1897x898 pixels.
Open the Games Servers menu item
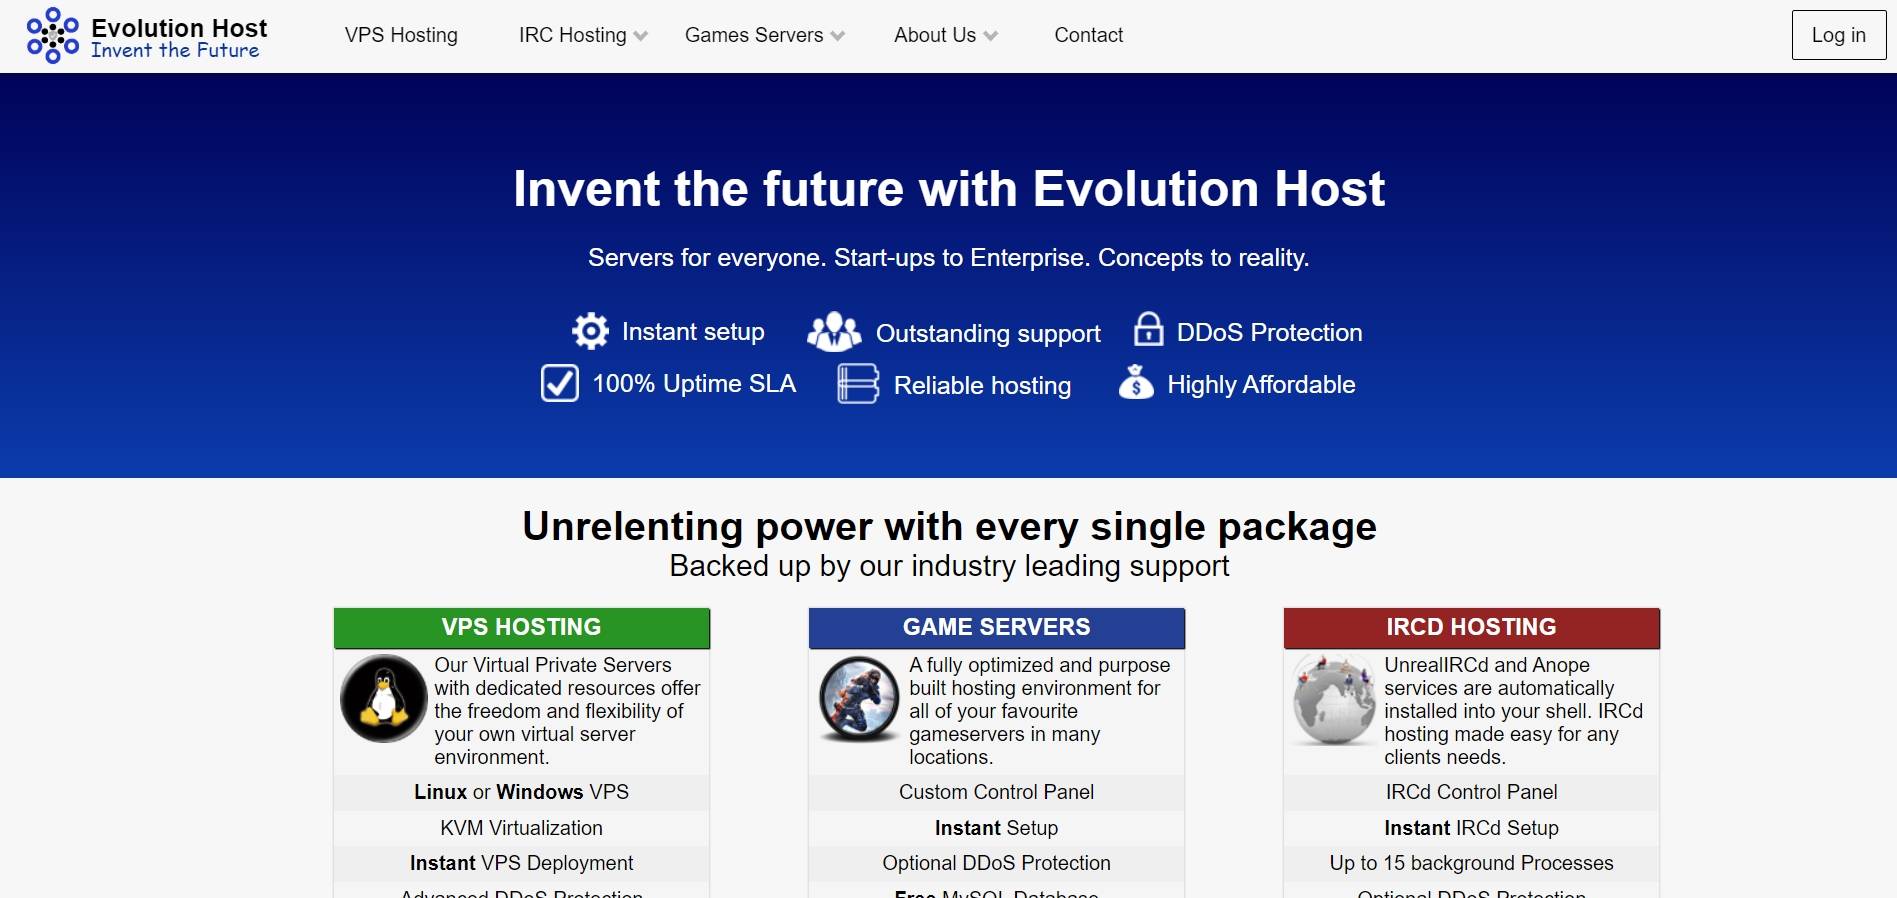(x=754, y=35)
